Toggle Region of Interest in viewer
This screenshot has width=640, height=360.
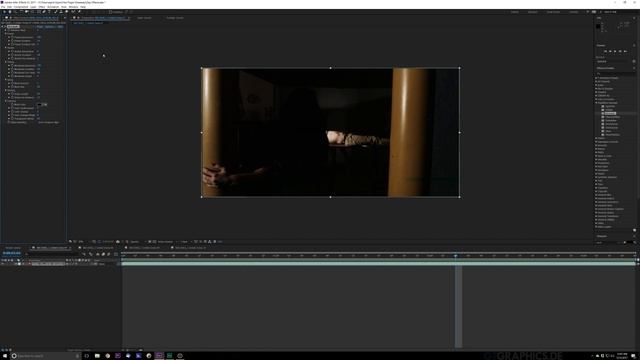pos(150,242)
